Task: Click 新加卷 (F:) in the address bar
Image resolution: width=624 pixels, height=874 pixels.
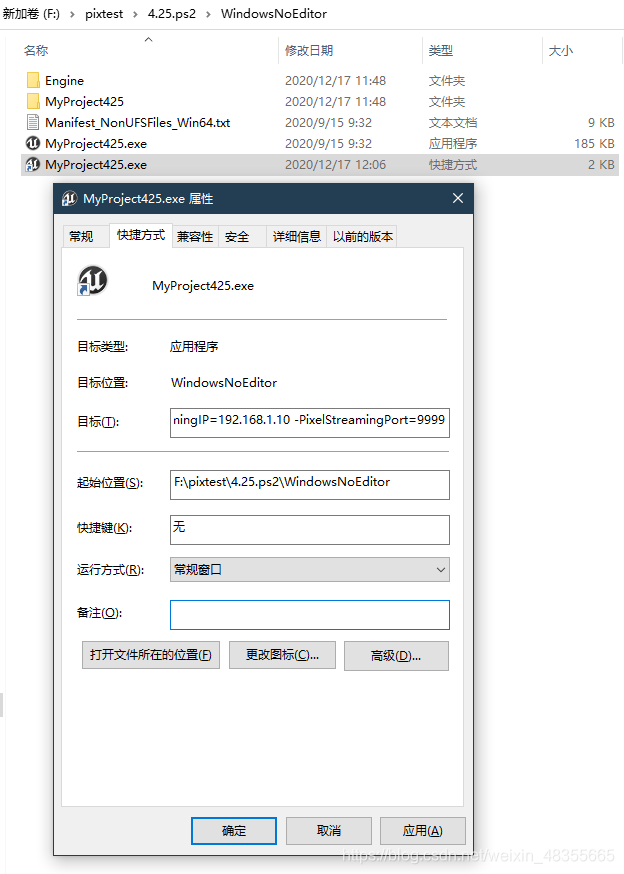Action: click(31, 13)
